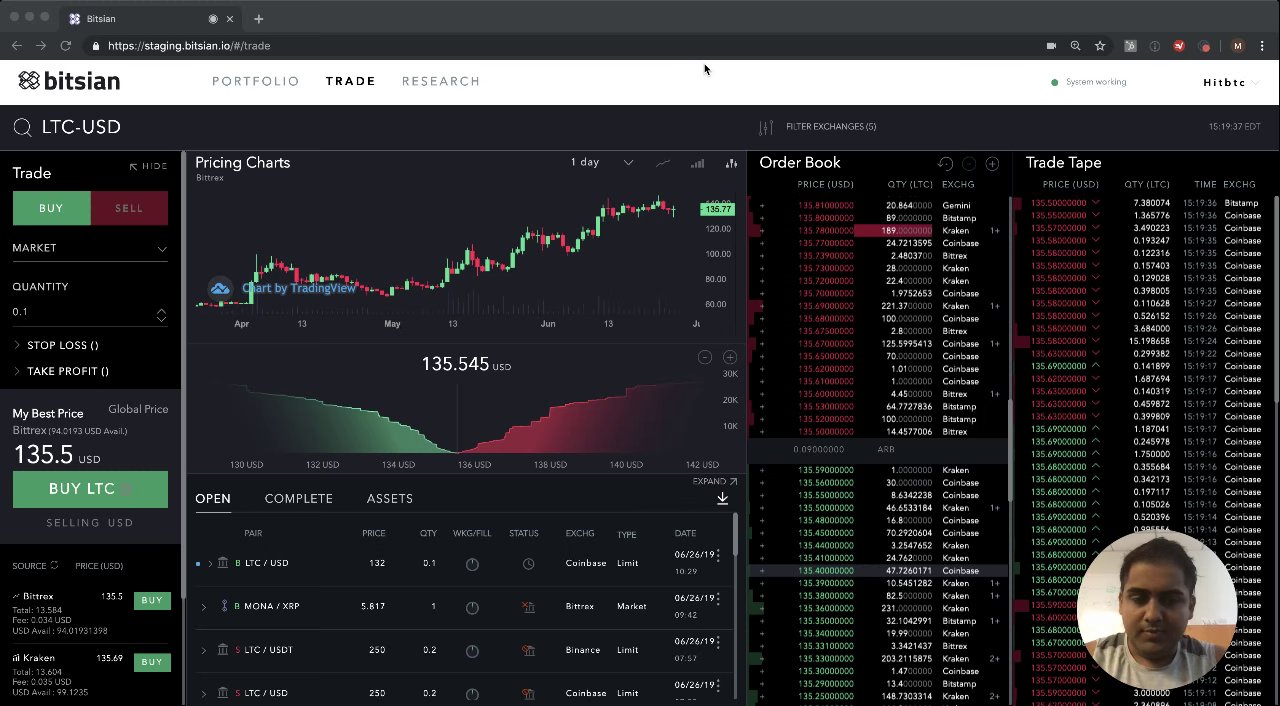Expand the STOP LOSS section
This screenshot has height=706, width=1280.
[56, 345]
